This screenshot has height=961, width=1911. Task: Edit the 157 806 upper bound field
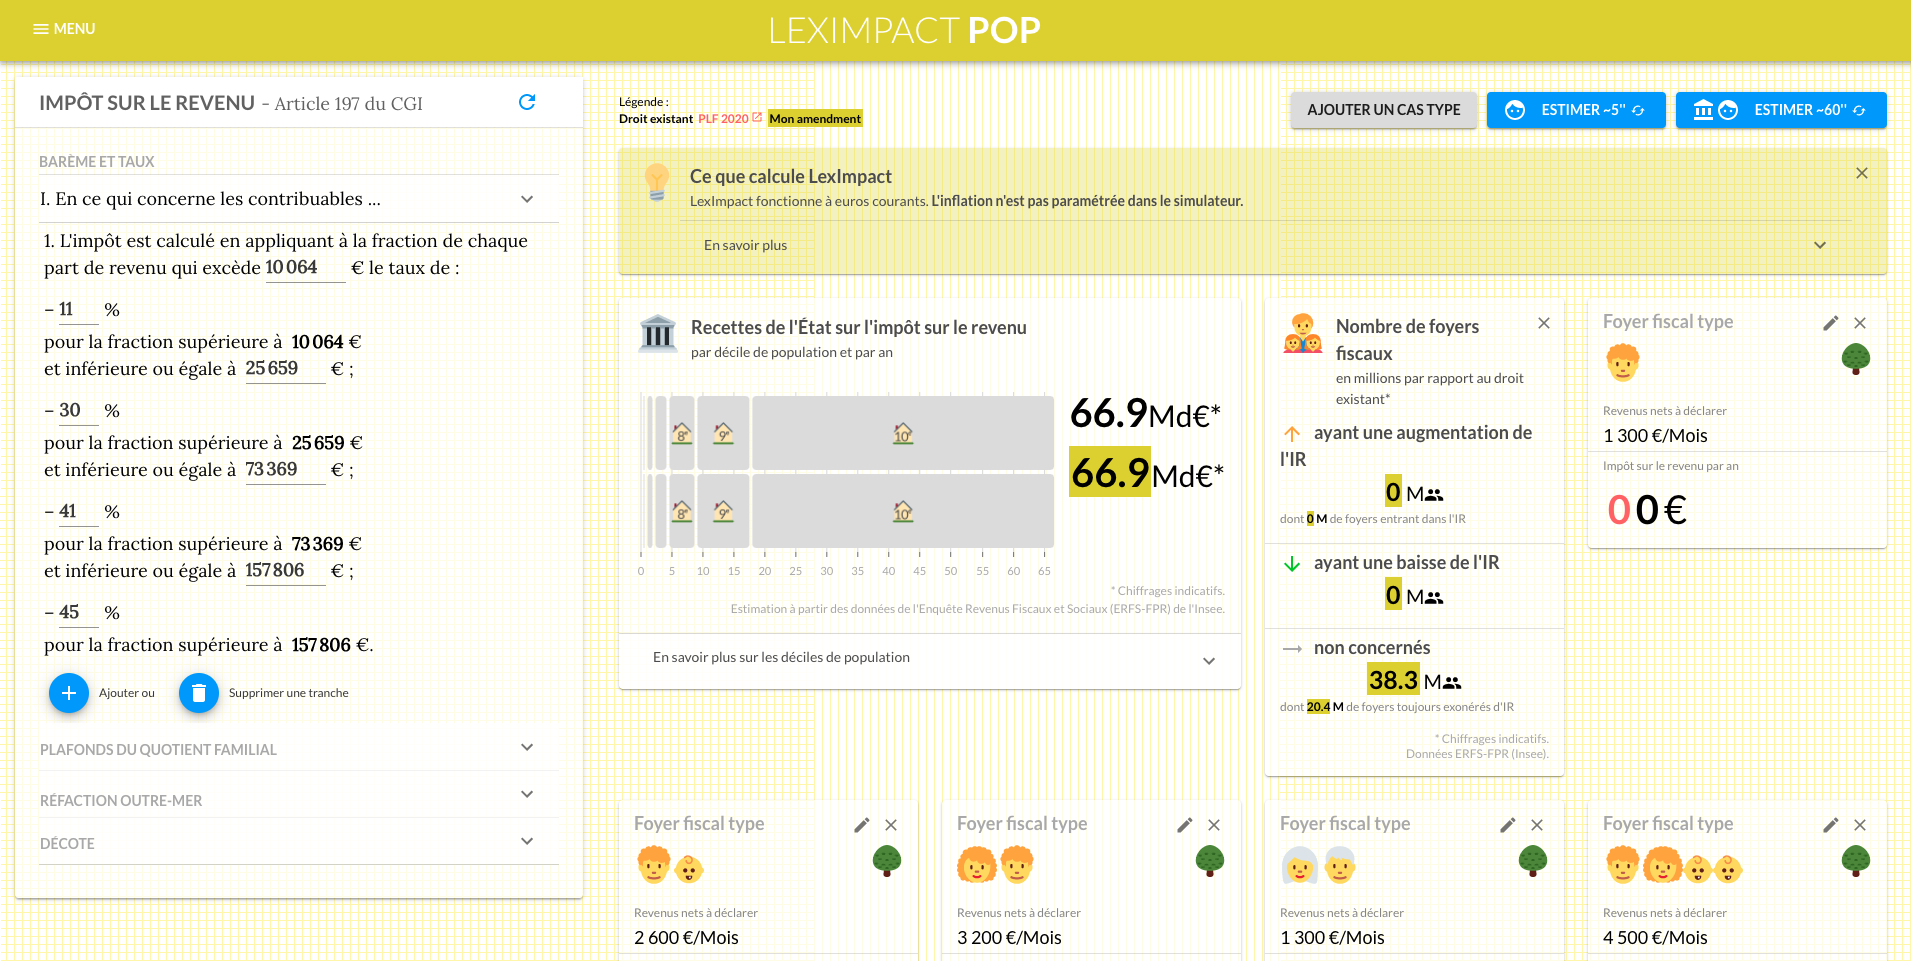pyautogui.click(x=285, y=571)
